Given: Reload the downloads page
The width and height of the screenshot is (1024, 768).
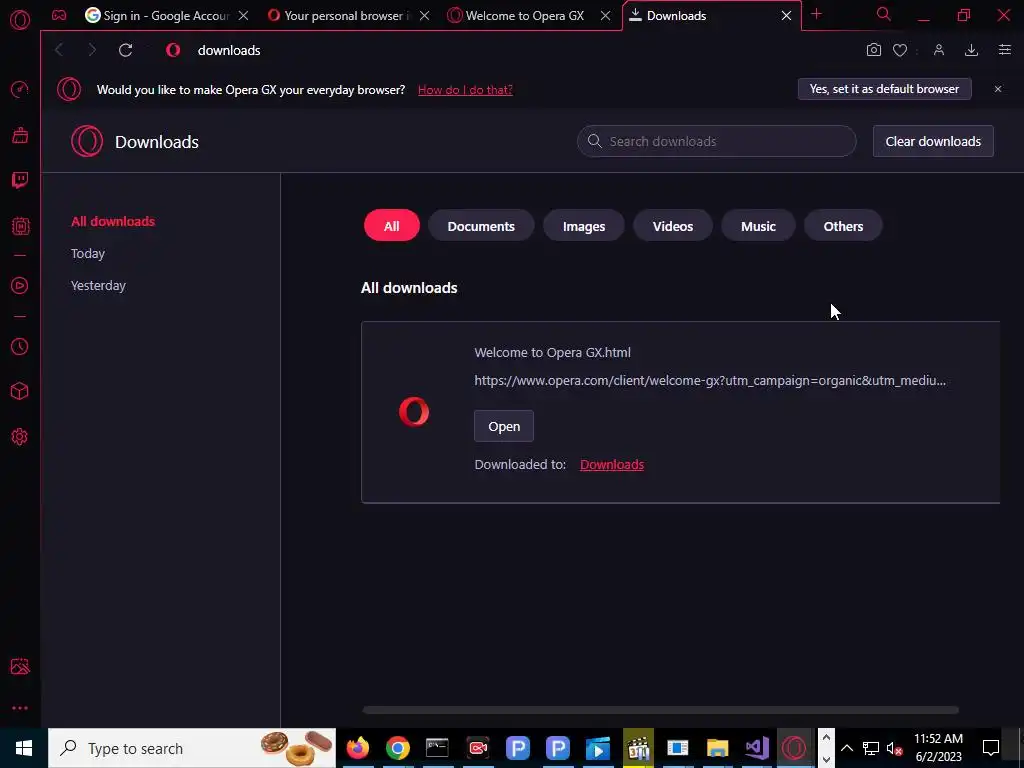Looking at the screenshot, I should [x=125, y=50].
